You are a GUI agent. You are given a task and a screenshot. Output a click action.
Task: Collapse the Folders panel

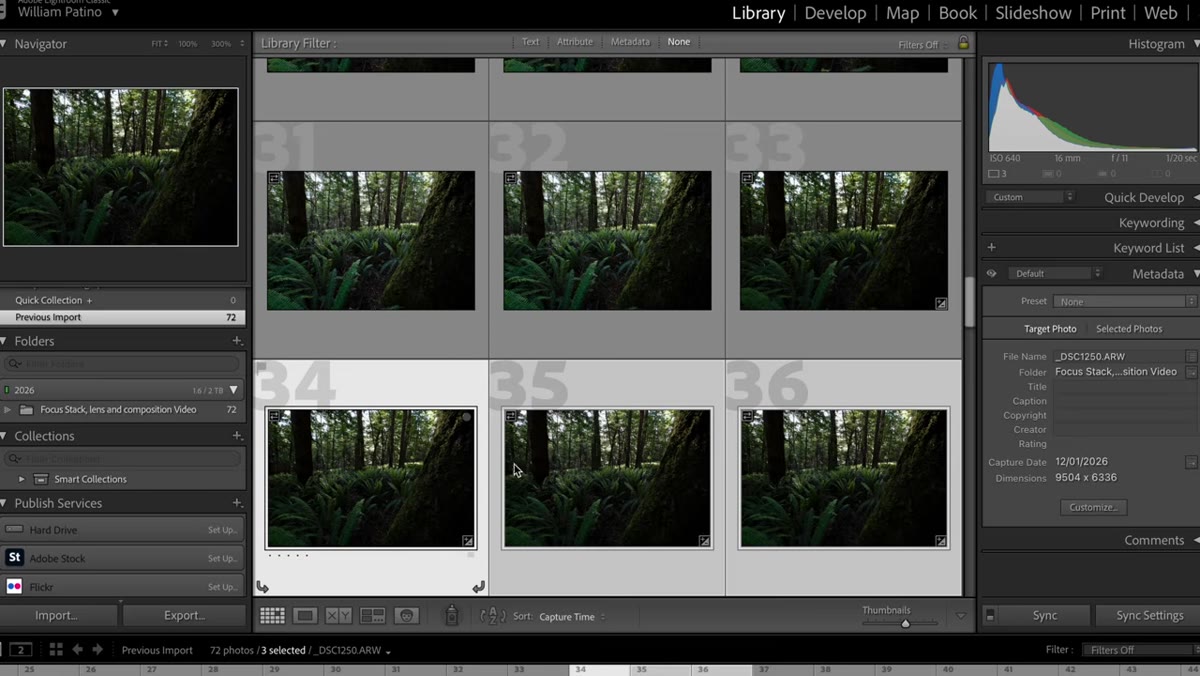[x=4, y=341]
